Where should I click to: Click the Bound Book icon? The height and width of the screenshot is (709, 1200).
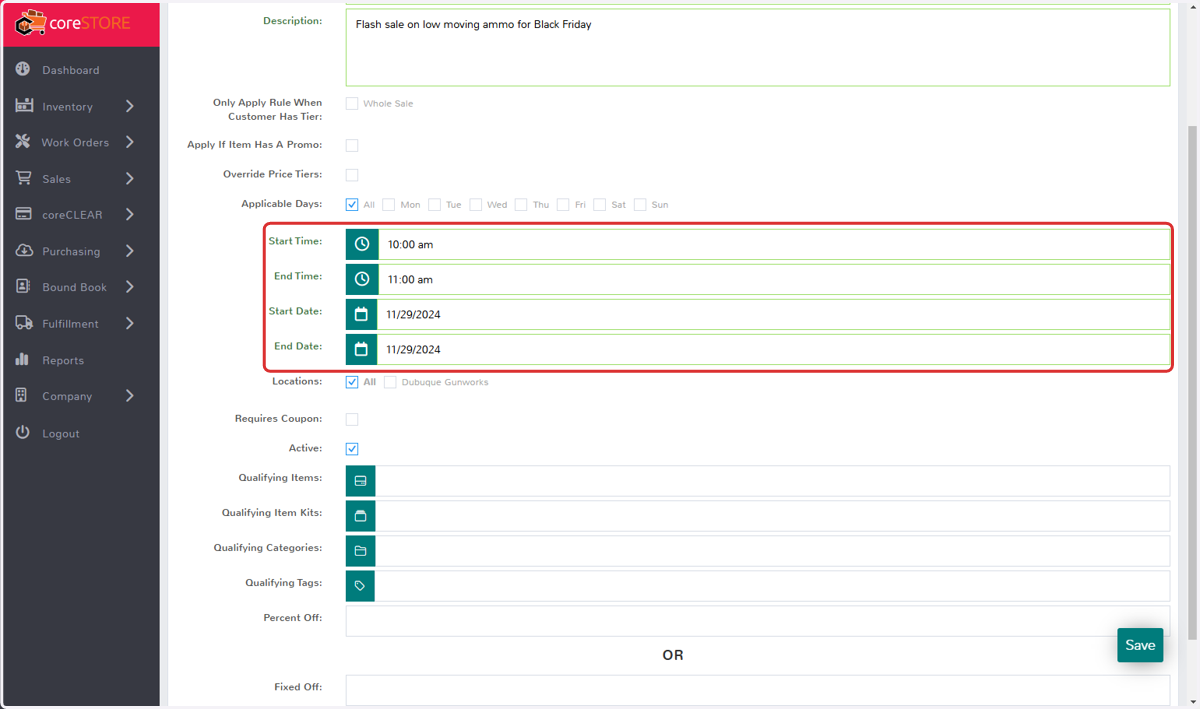click(23, 287)
